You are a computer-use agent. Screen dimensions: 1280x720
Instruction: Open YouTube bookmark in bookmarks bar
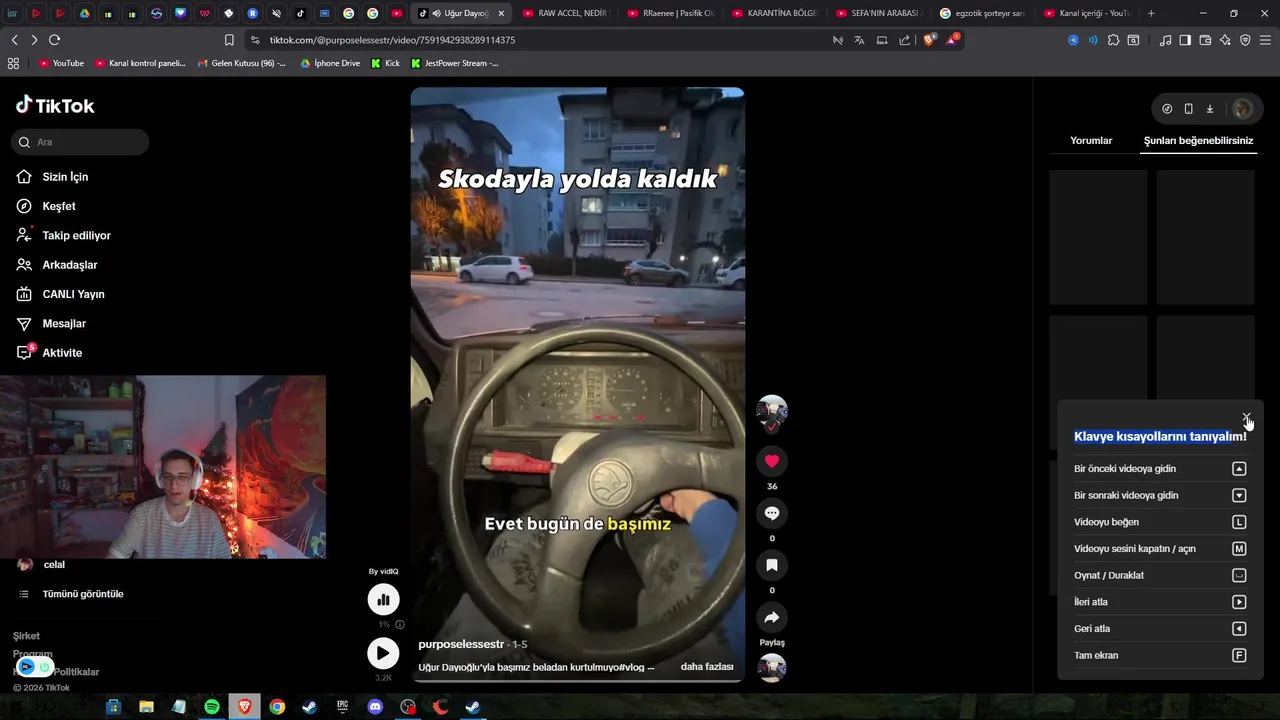click(x=61, y=63)
